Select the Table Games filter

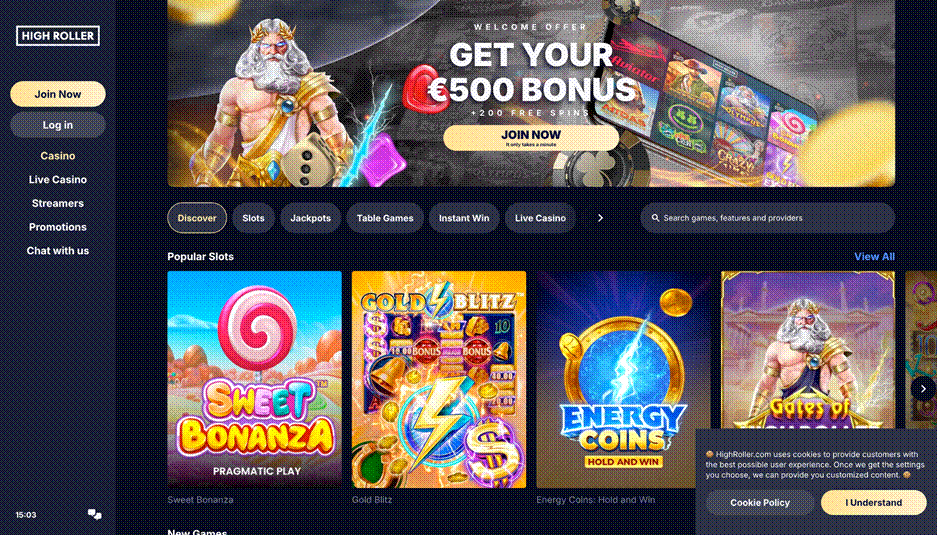[385, 218]
